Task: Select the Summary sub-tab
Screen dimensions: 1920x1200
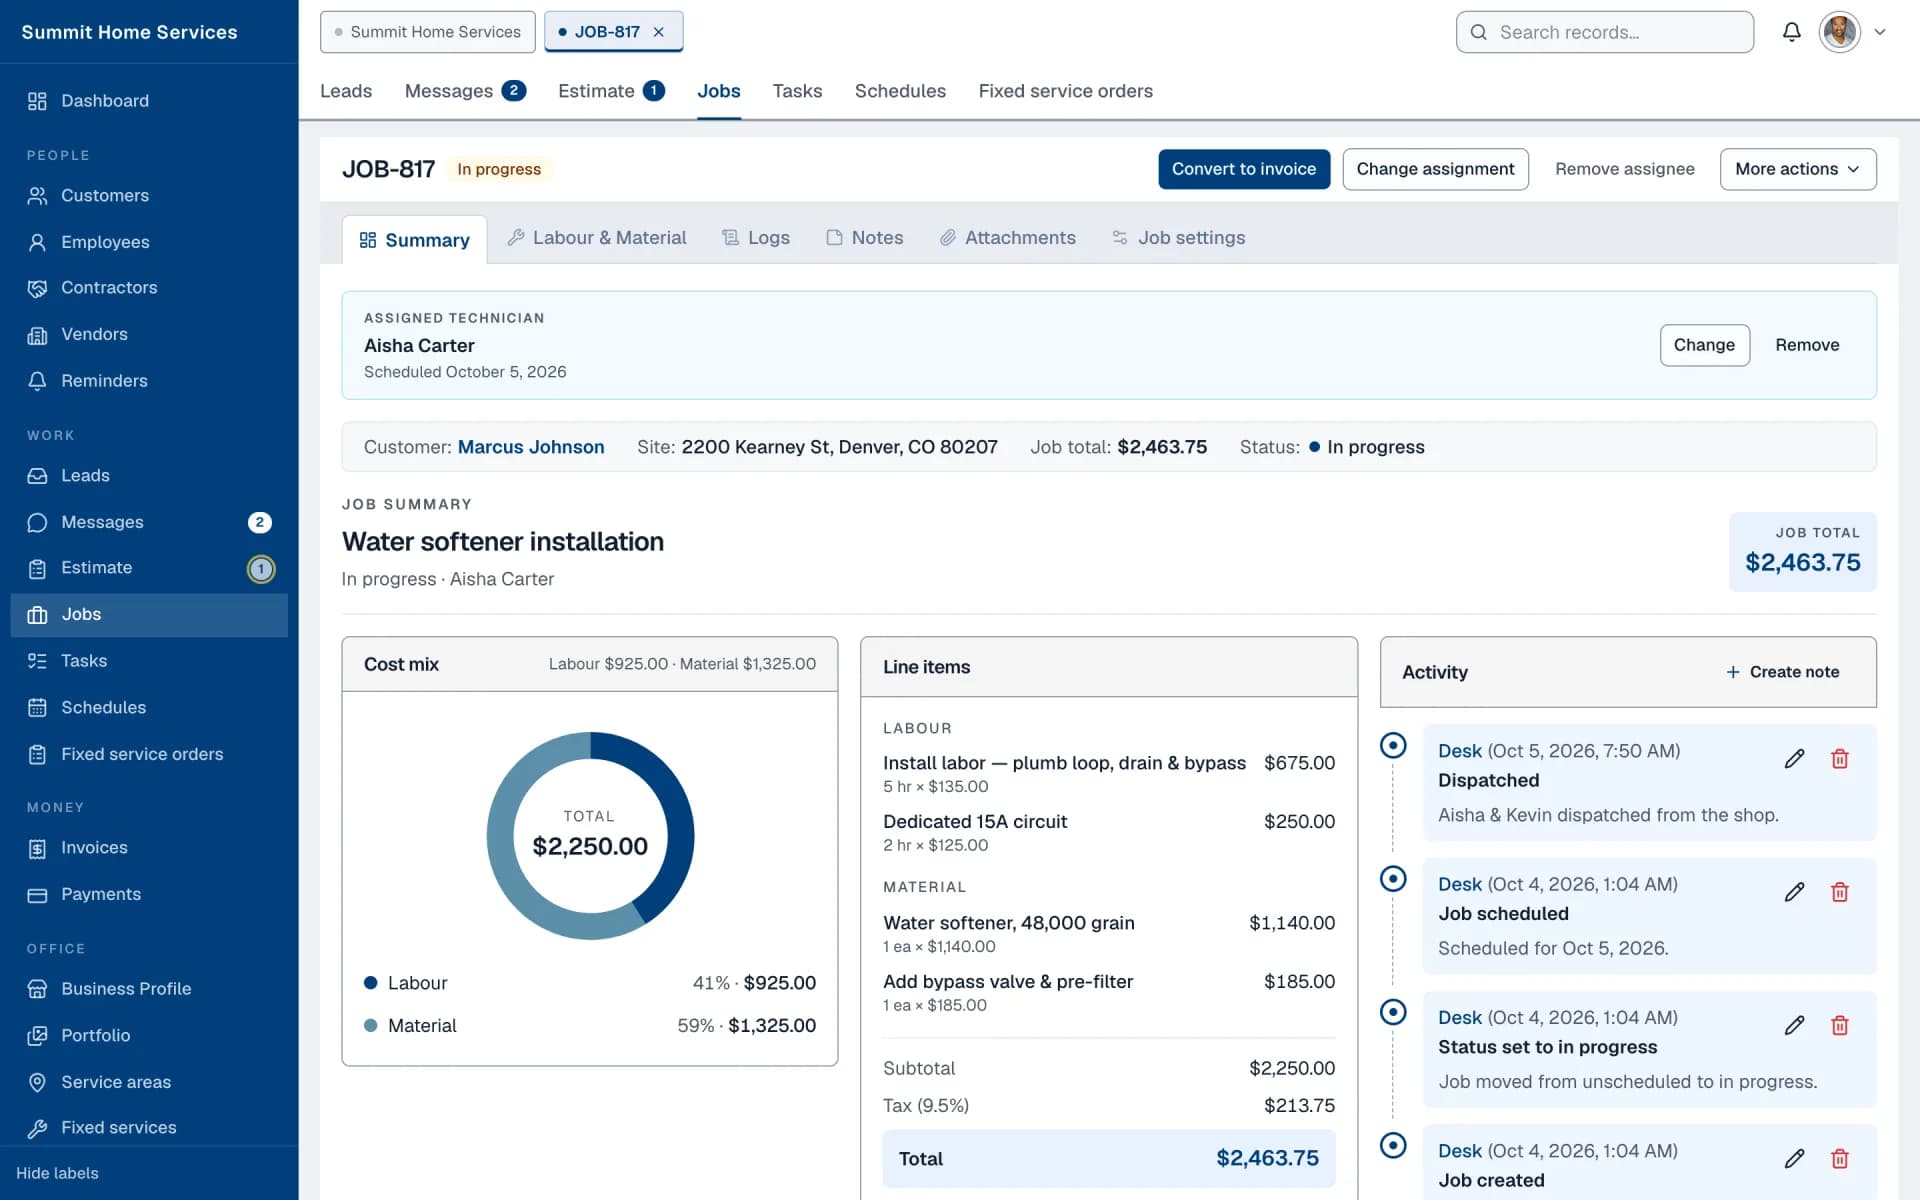Action: 414,240
